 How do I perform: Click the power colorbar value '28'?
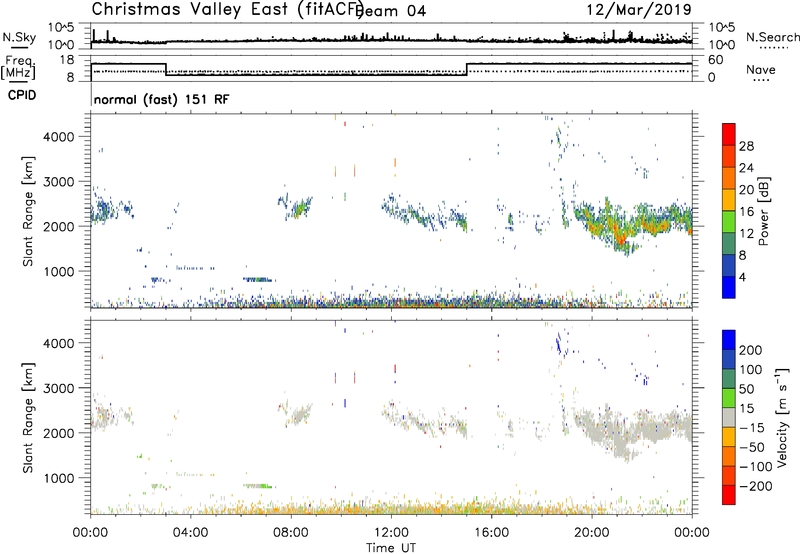pyautogui.click(x=746, y=146)
